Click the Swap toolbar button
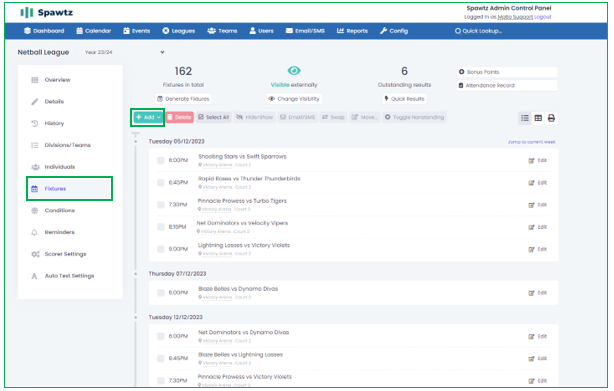Image resolution: width=614 pixels, height=391 pixels. pos(333,117)
